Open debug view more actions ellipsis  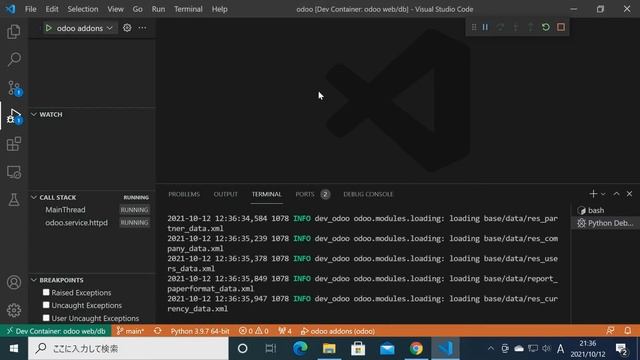142,28
